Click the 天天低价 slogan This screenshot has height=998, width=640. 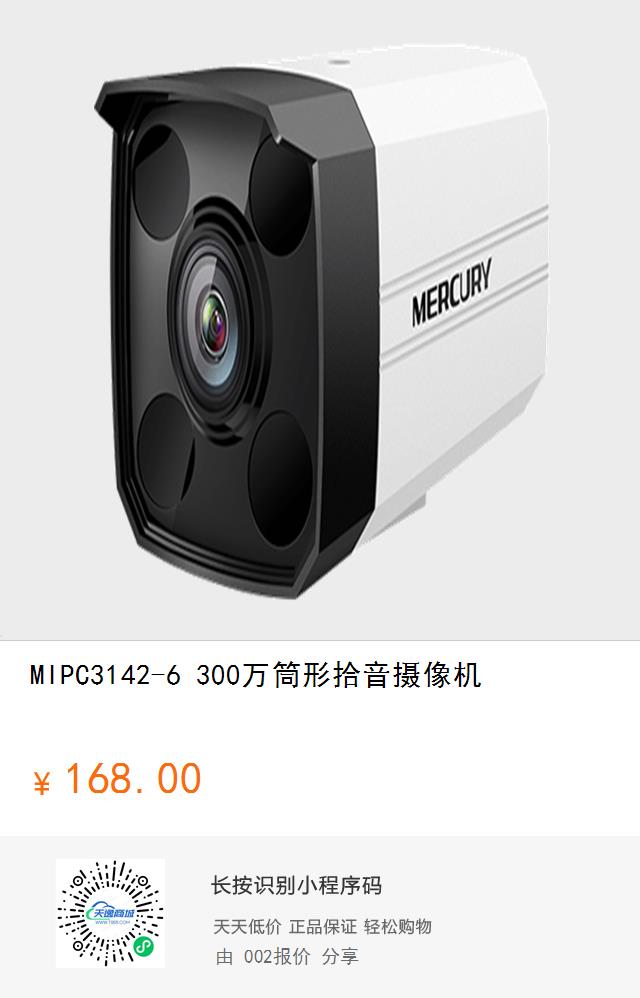click(x=247, y=926)
